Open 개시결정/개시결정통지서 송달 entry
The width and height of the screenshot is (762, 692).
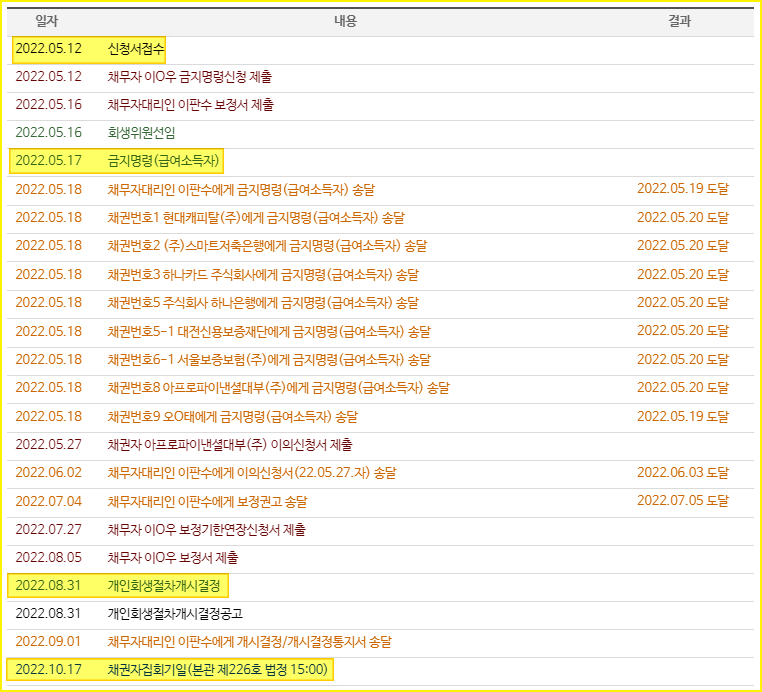(x=249, y=642)
